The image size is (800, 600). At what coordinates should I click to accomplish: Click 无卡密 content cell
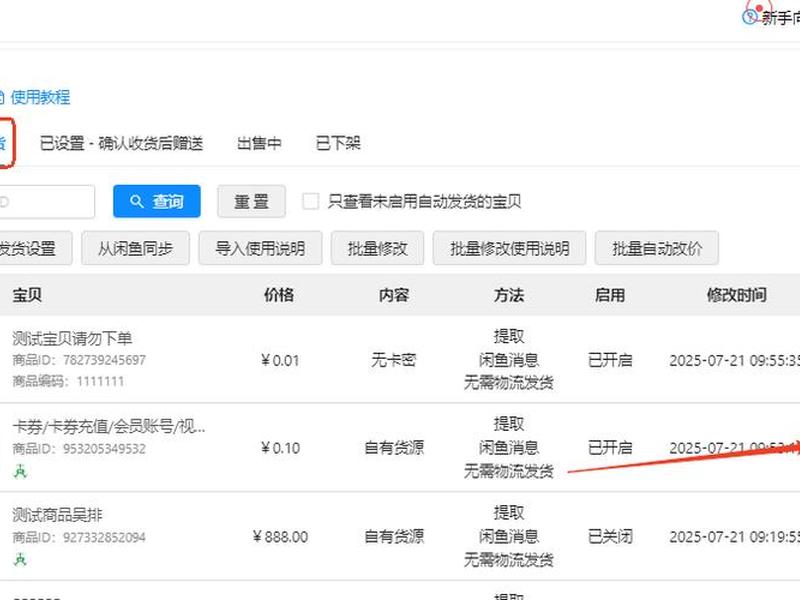tap(394, 361)
